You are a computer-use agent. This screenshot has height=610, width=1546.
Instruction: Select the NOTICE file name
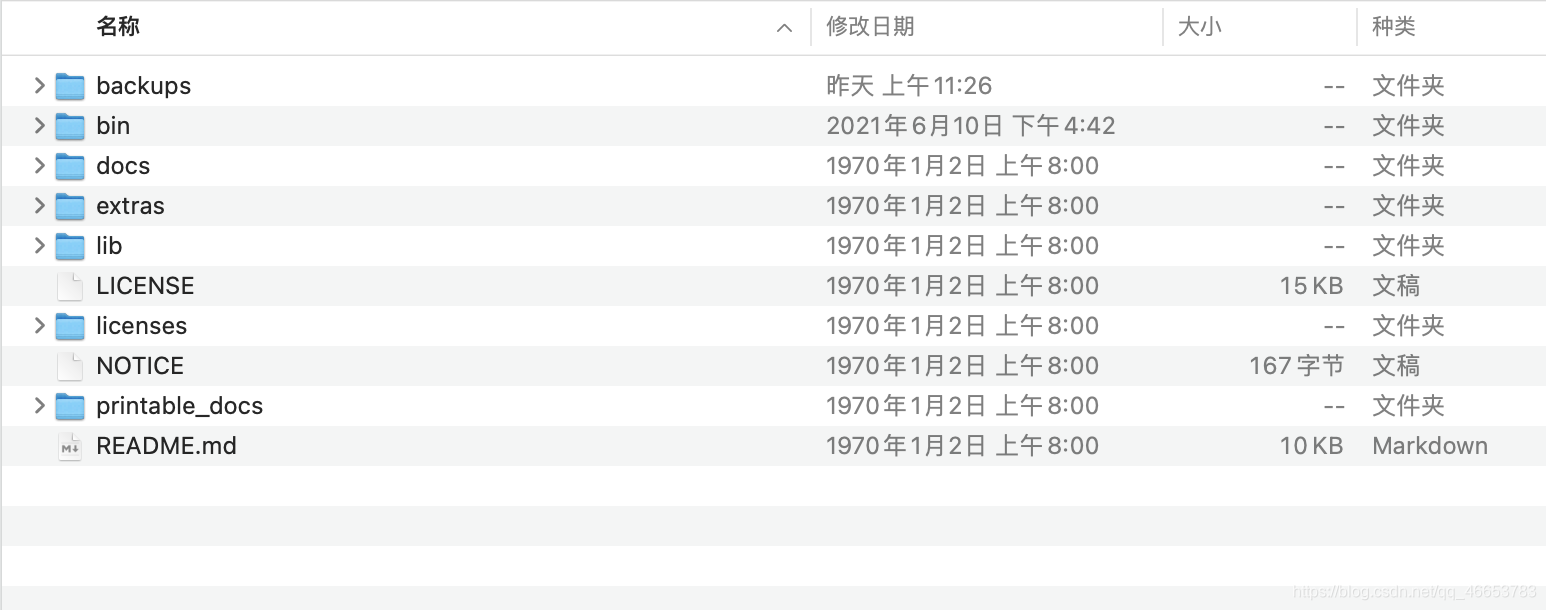(x=140, y=366)
